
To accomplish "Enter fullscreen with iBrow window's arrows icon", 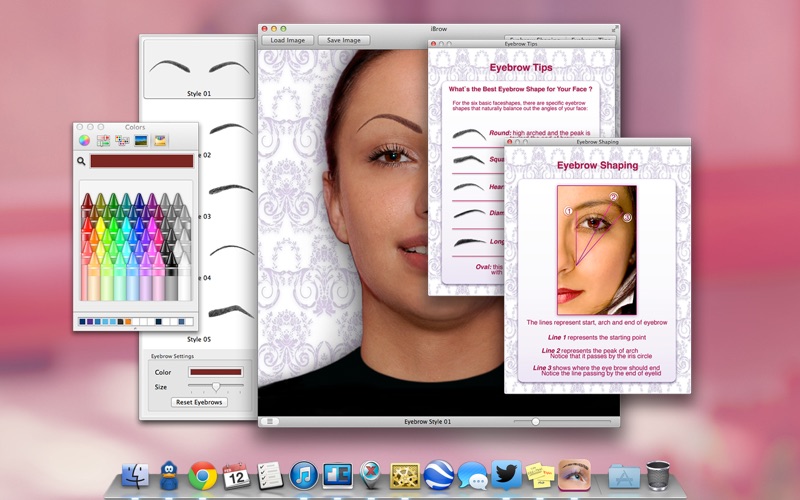I will click(615, 29).
